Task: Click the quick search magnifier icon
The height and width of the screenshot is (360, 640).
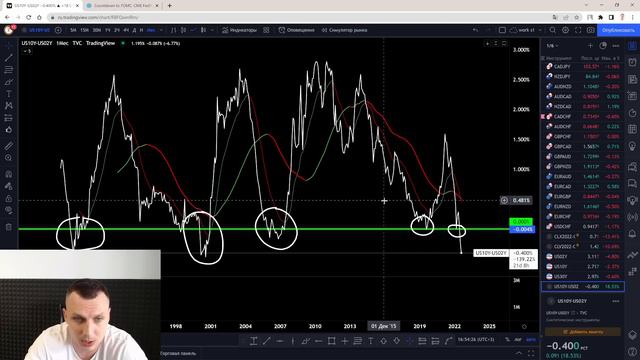Action: tap(553, 30)
